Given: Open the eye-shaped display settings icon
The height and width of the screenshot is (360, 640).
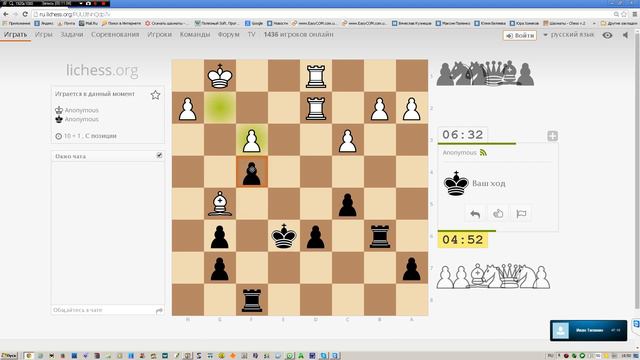Looking at the screenshot, I should pyautogui.click(x=607, y=35).
